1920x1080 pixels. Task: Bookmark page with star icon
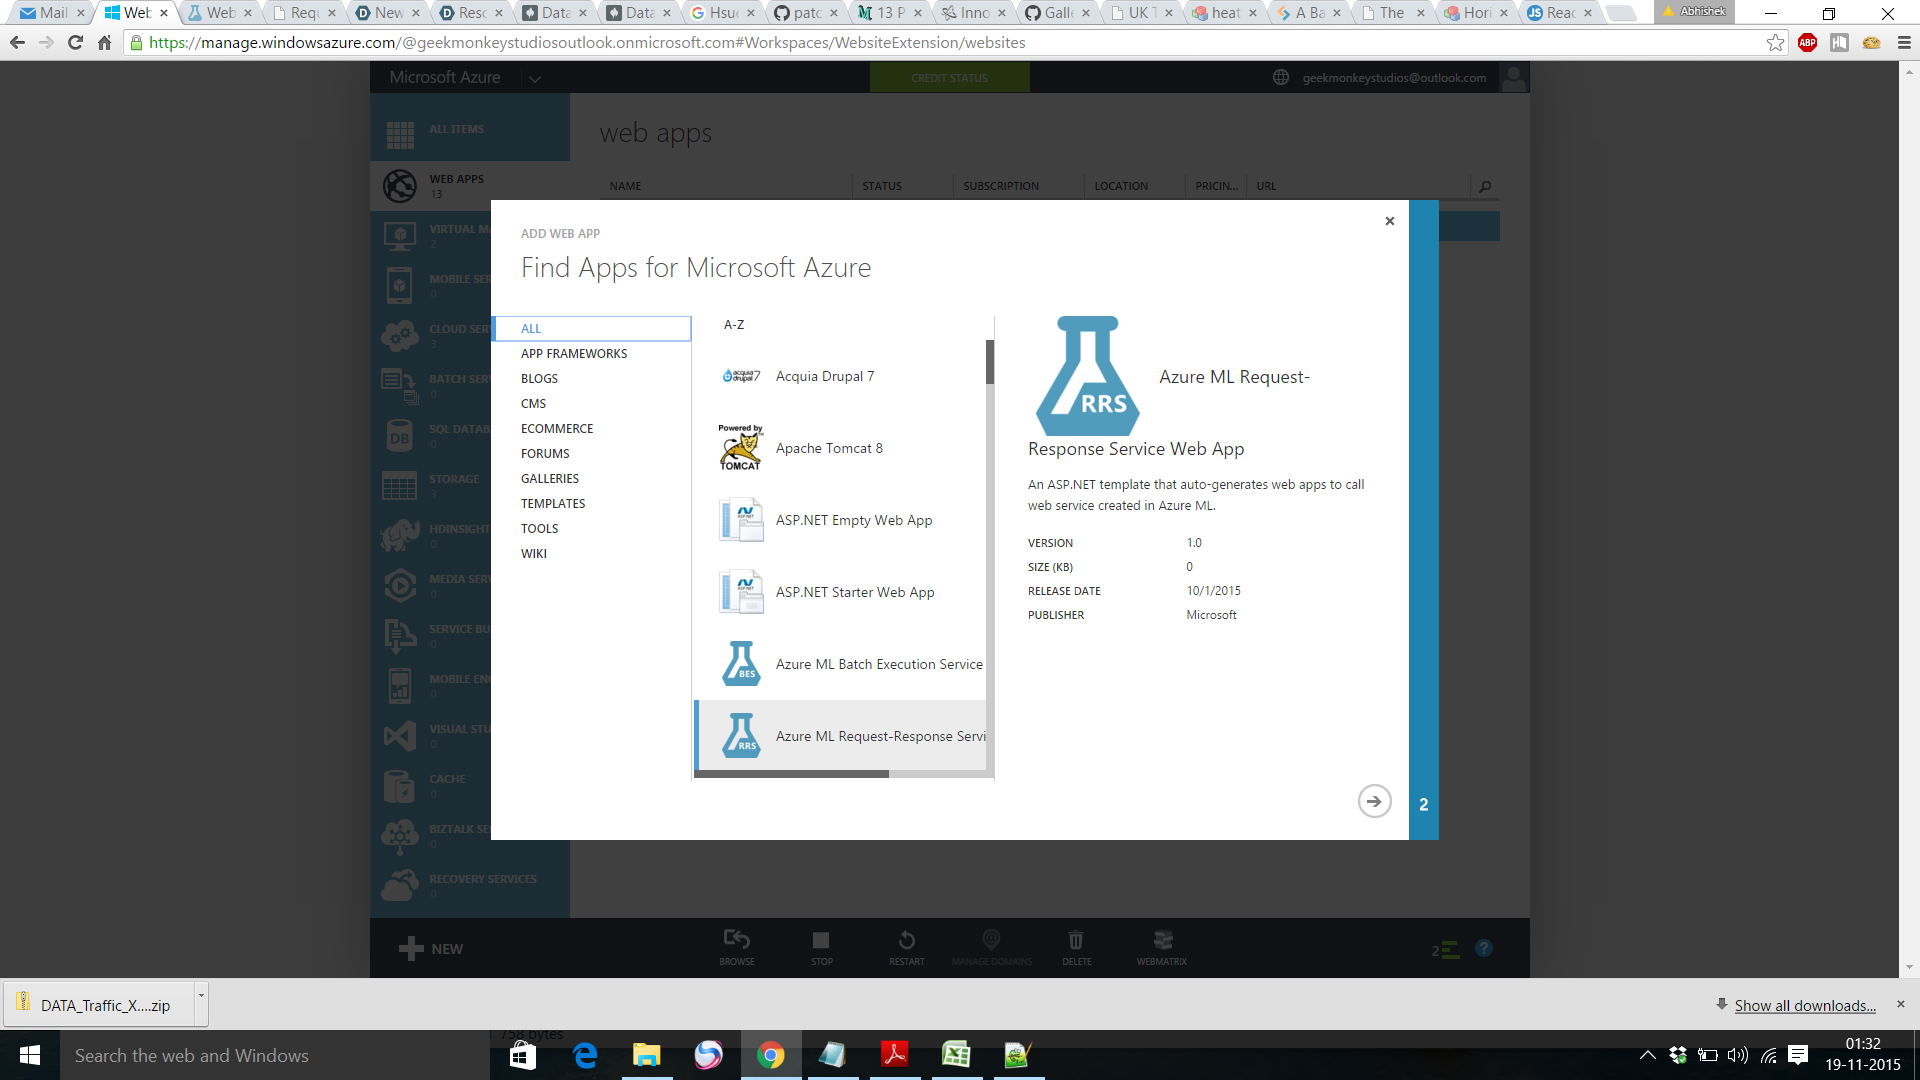tap(1775, 43)
